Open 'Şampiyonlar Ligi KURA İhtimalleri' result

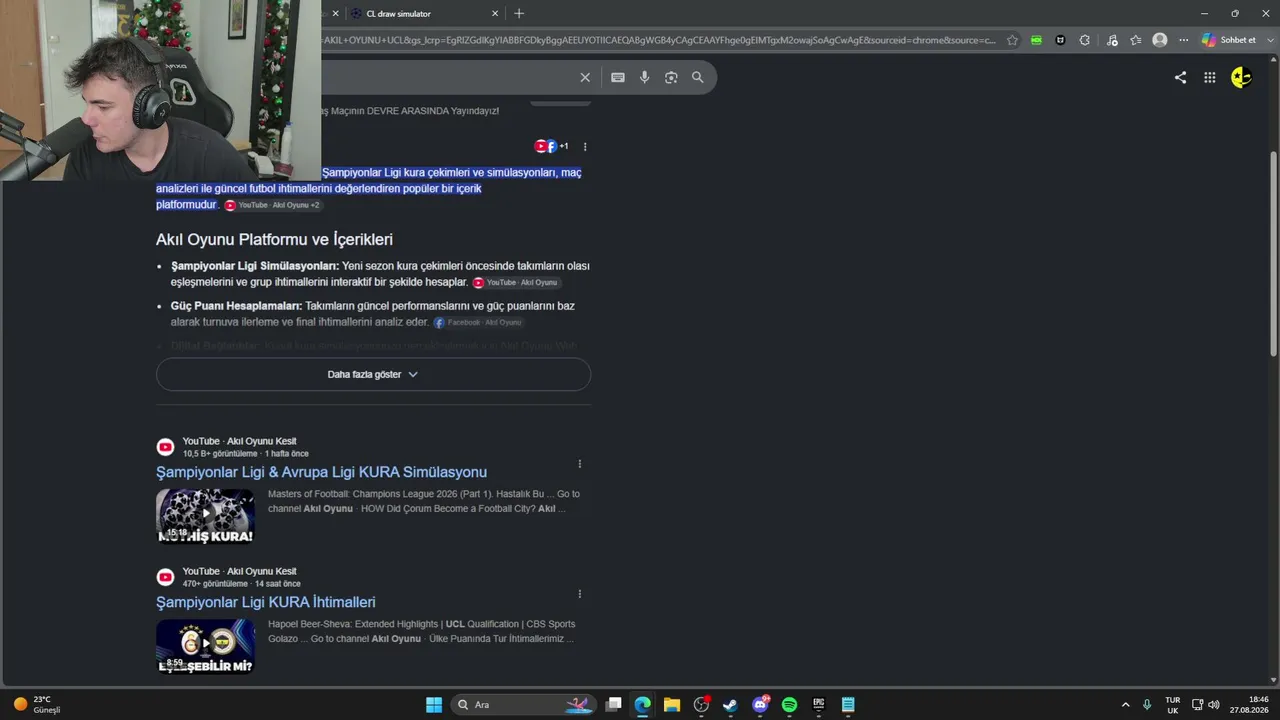(x=266, y=602)
